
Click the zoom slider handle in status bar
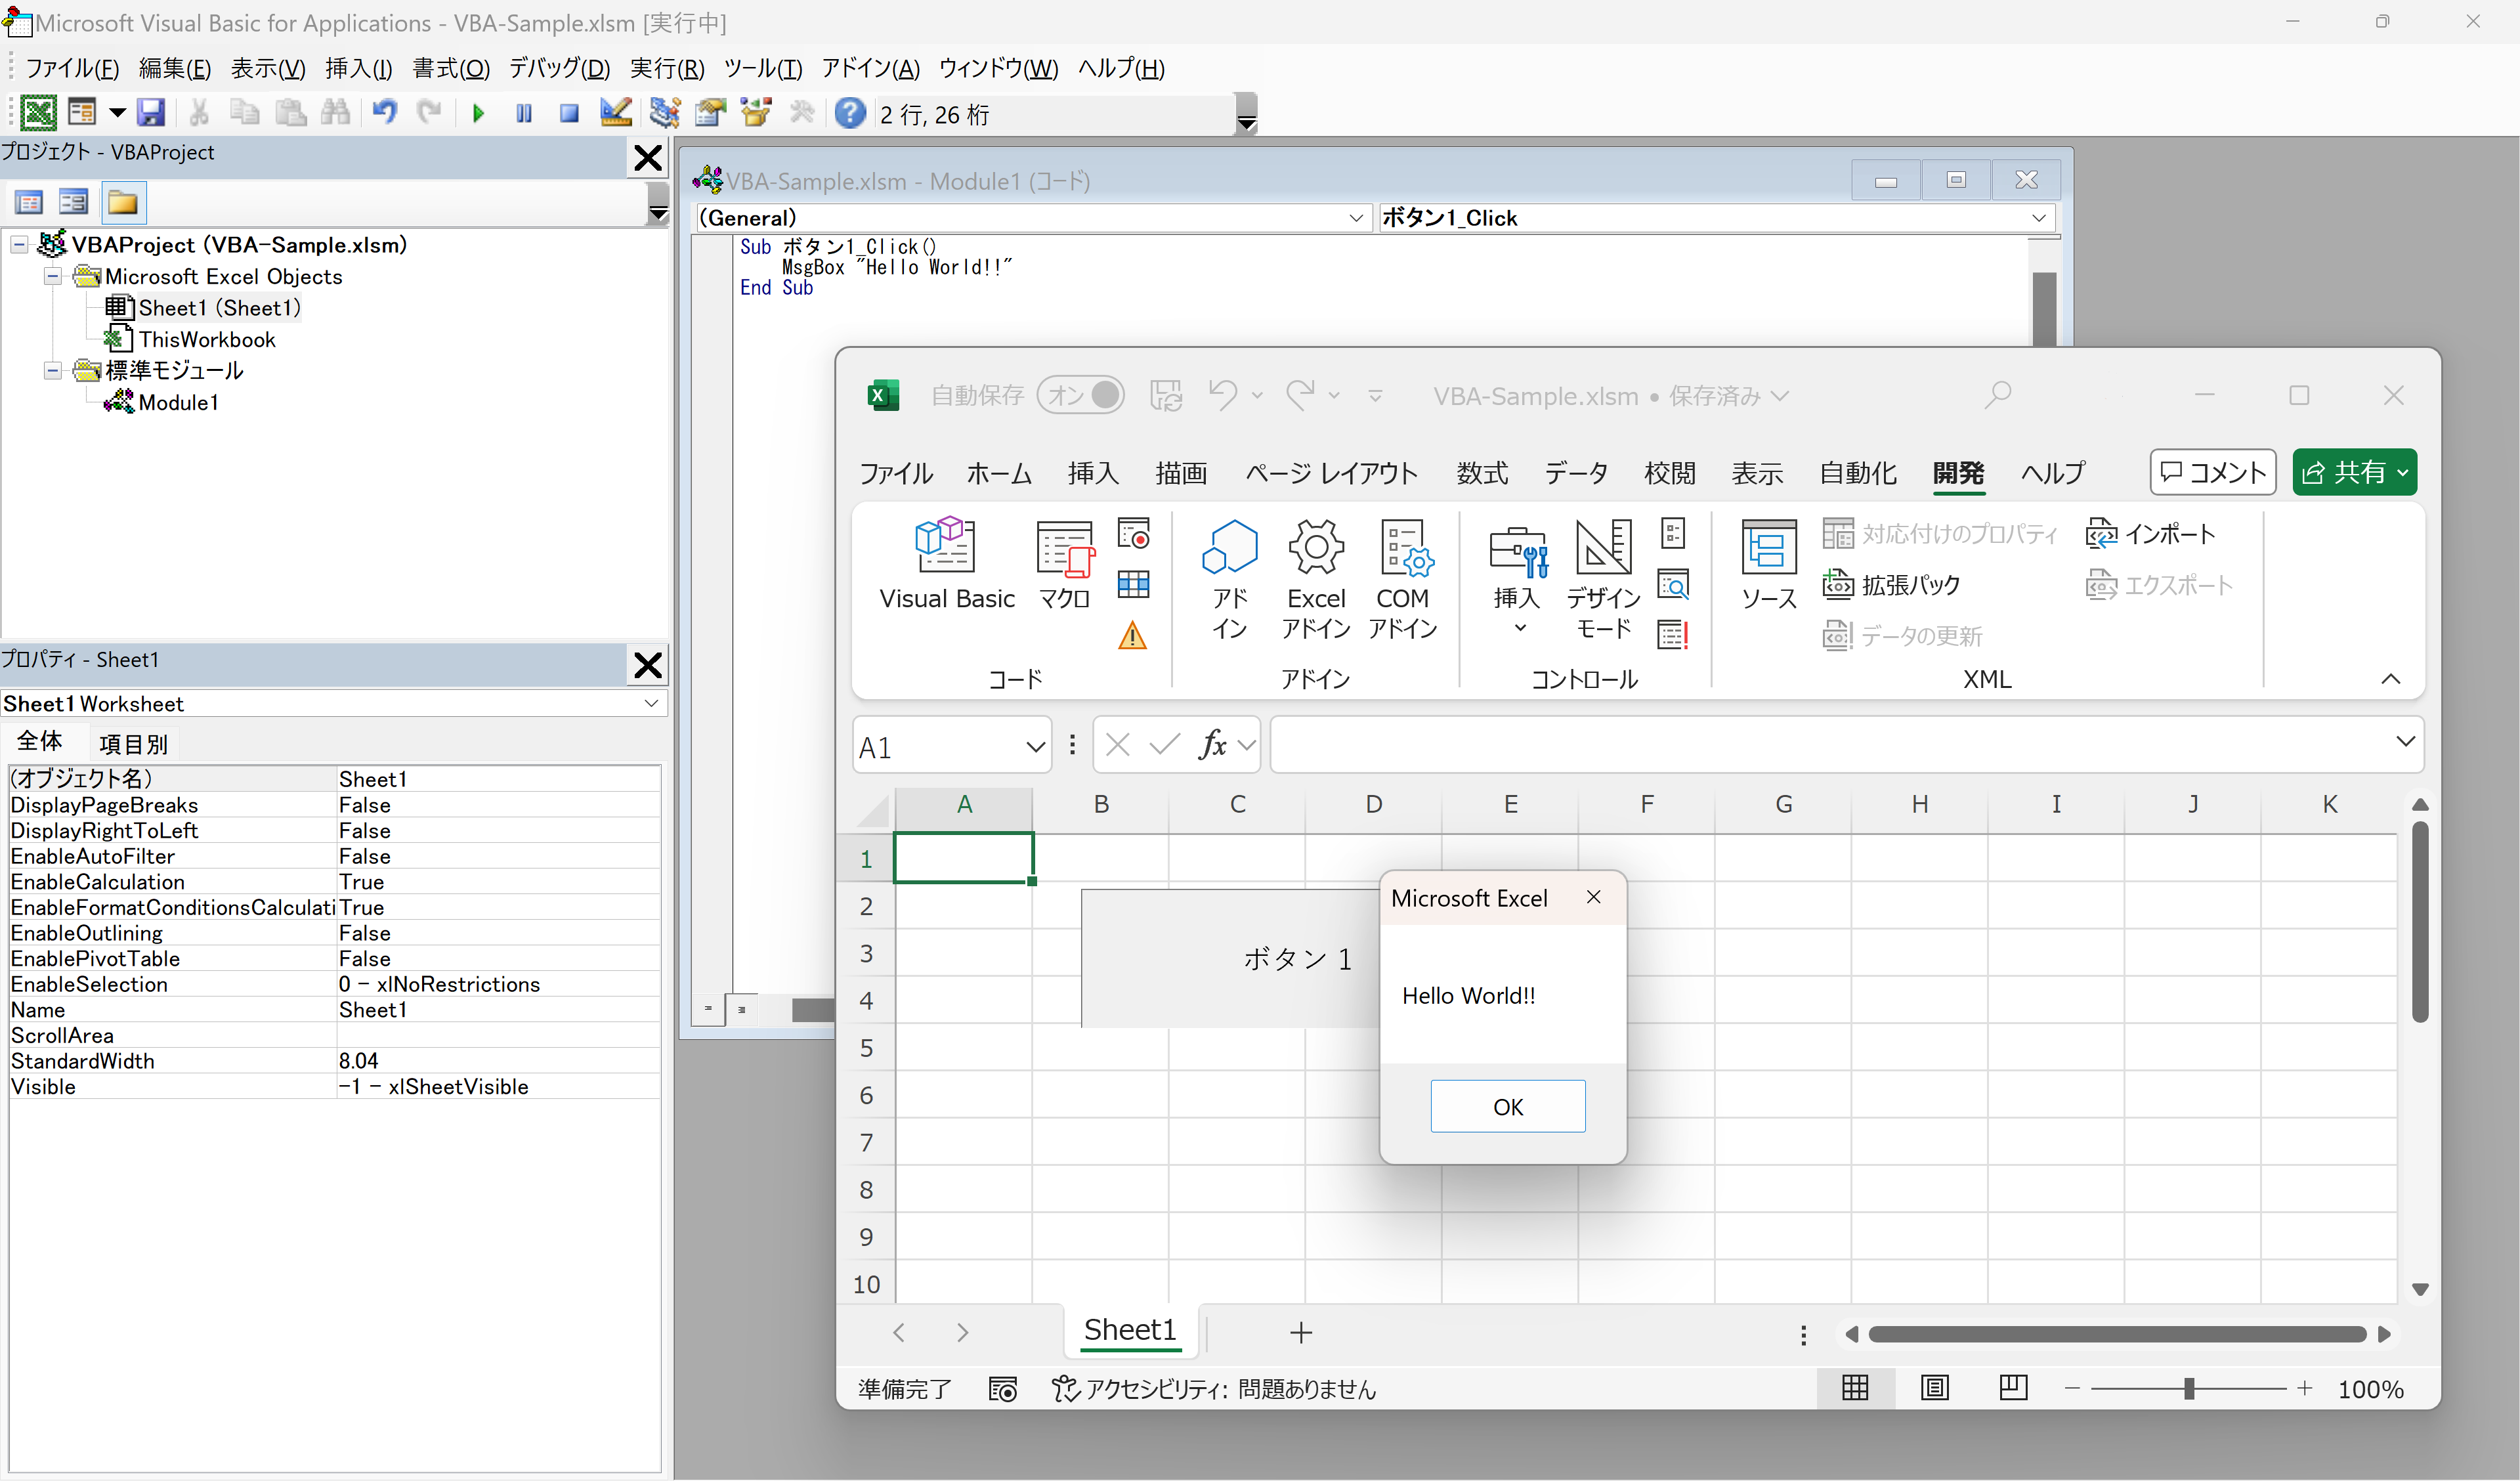coord(2189,1388)
